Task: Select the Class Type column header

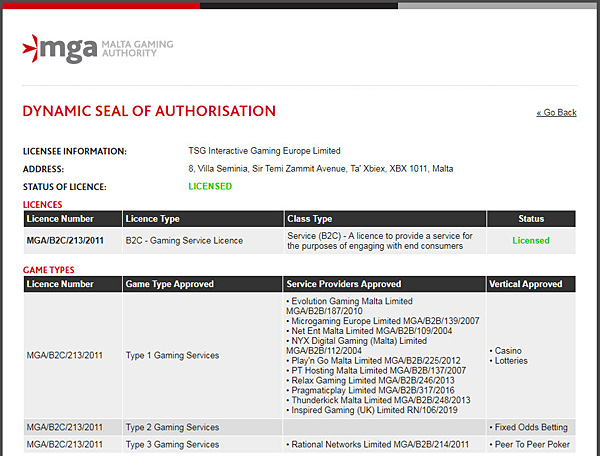Action: [x=309, y=219]
